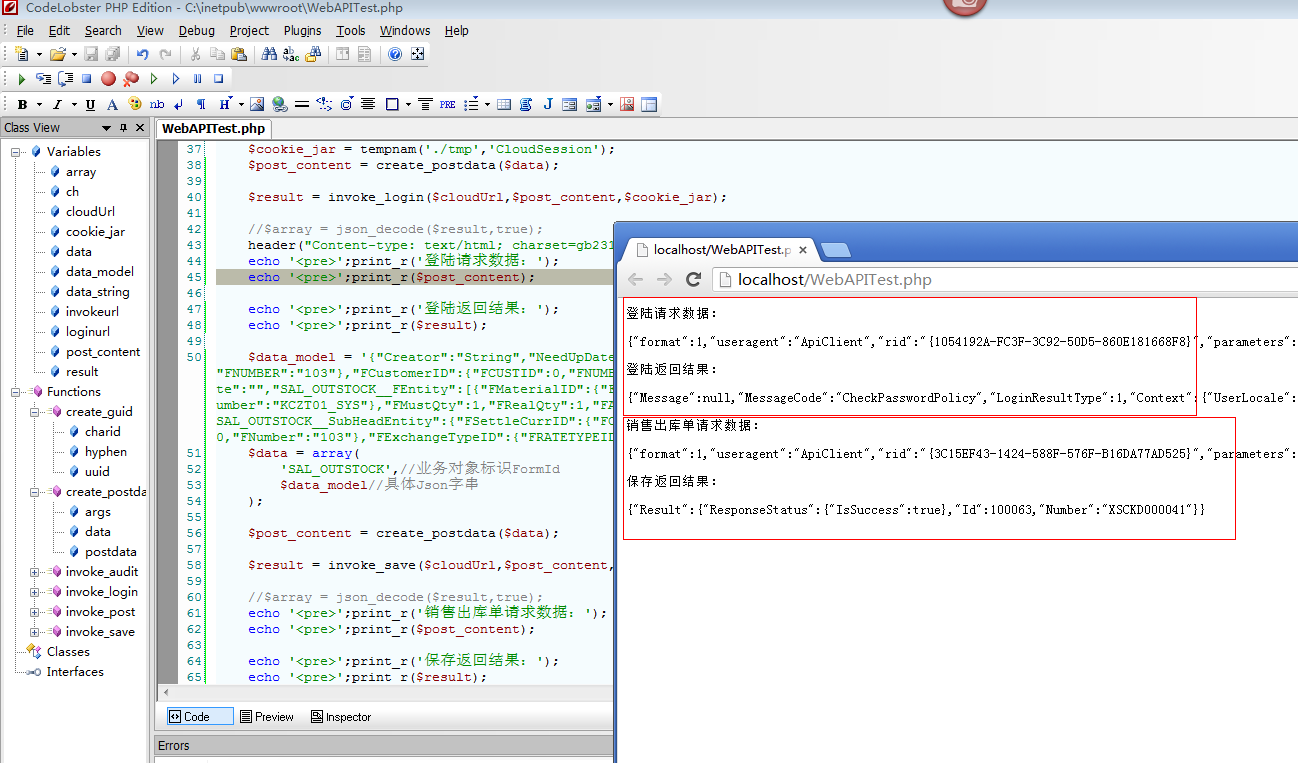Screen dimensions: 1298x763
Task: Click the Pause debug icon
Action: [x=197, y=78]
